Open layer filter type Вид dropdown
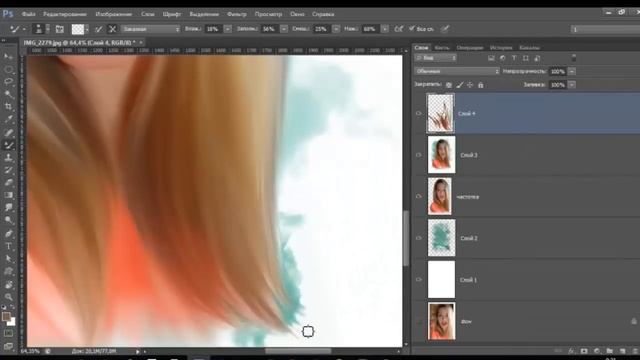This screenshot has width=640, height=360. 436,58
